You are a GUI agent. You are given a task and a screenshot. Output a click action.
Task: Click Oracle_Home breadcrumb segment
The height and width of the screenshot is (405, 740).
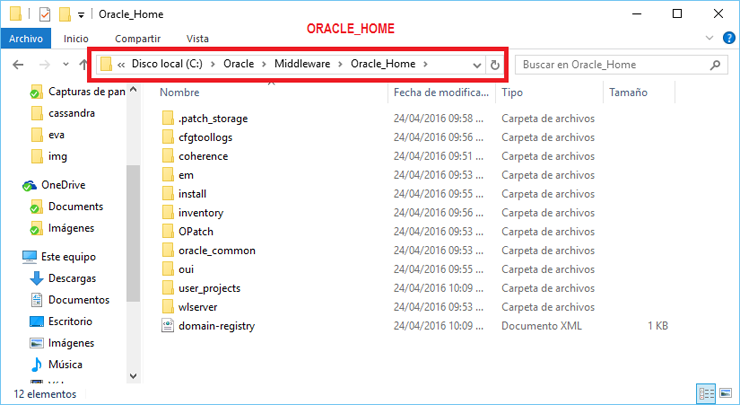tap(383, 64)
